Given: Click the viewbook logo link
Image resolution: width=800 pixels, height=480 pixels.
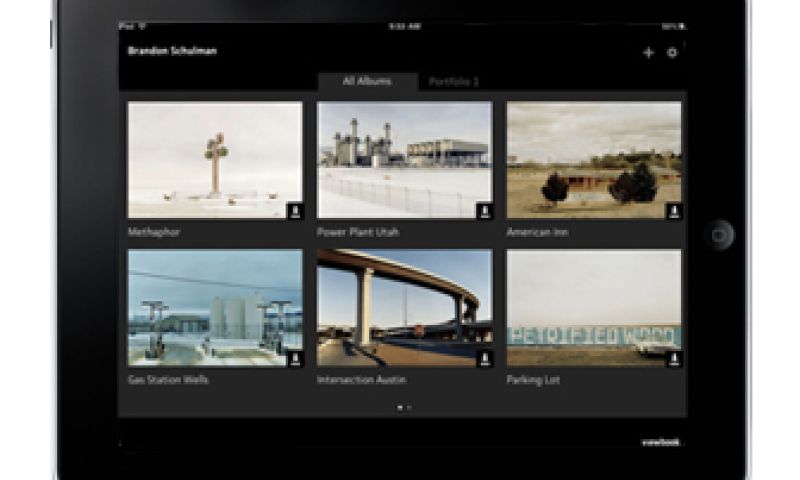Looking at the screenshot, I should [660, 442].
